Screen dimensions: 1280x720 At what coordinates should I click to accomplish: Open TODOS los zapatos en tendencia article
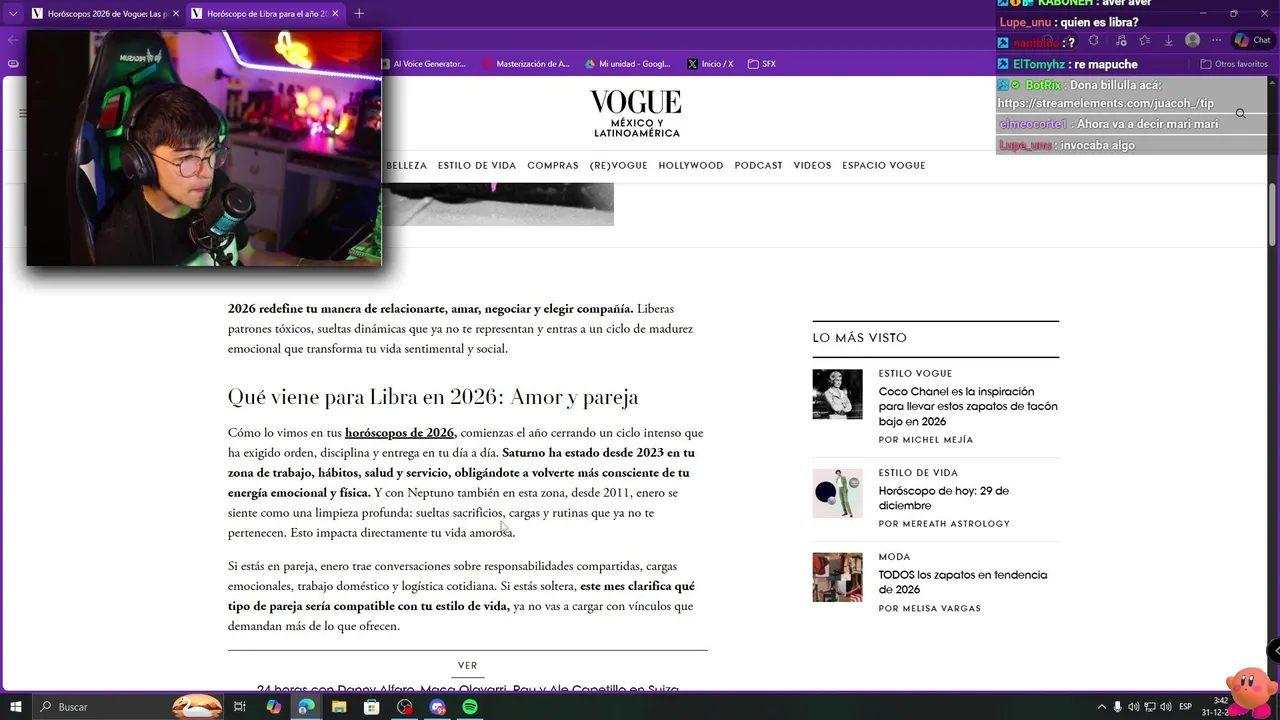963,582
